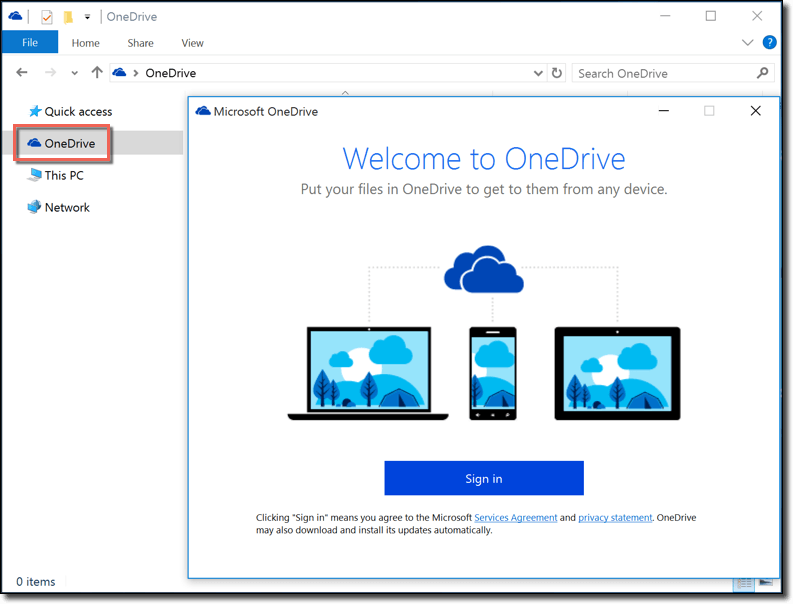Viewport: 793px width, 604px height.
Task: Close the File Explorer window
Action: coord(757,16)
